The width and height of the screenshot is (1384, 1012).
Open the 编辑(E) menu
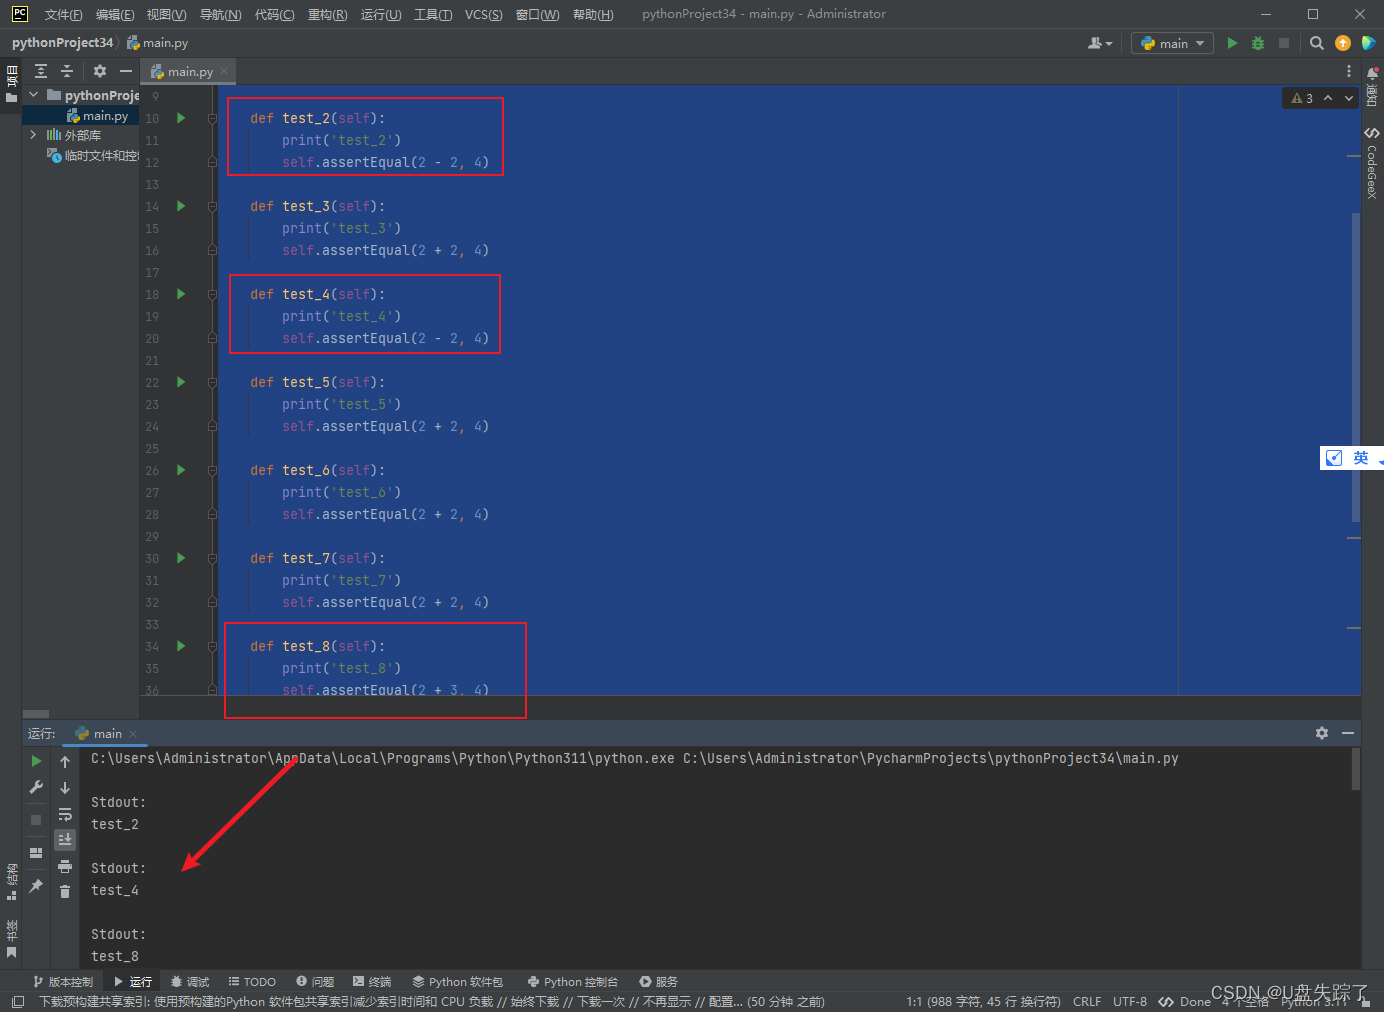coord(115,14)
